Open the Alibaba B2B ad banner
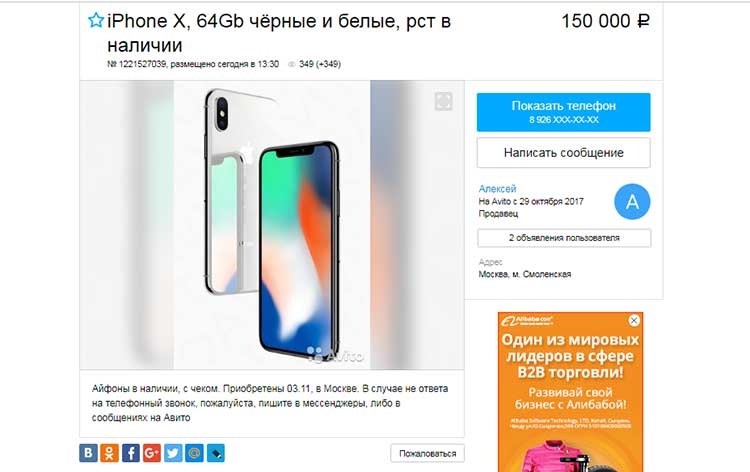 [570, 392]
